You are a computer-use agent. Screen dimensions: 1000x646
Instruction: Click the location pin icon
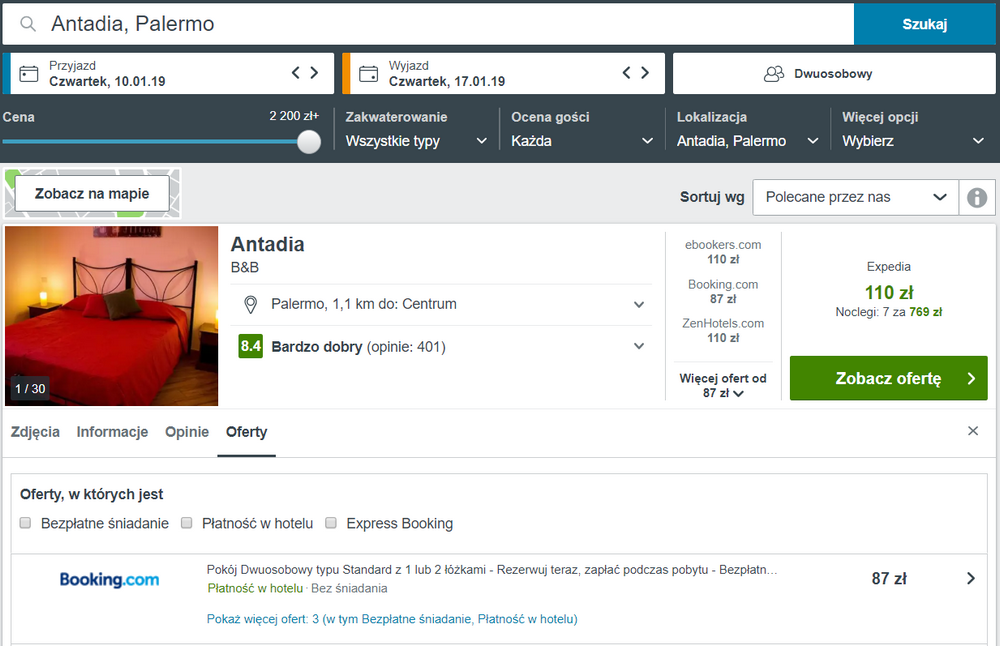tap(251, 305)
